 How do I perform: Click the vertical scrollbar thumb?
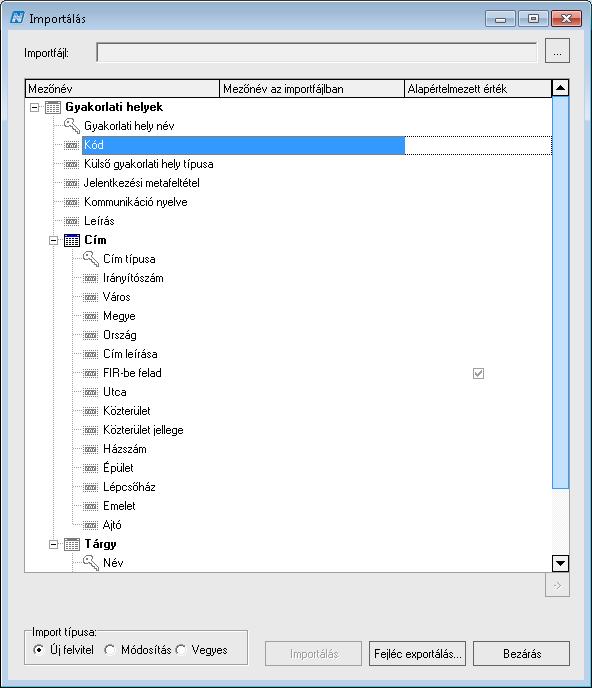click(560, 292)
